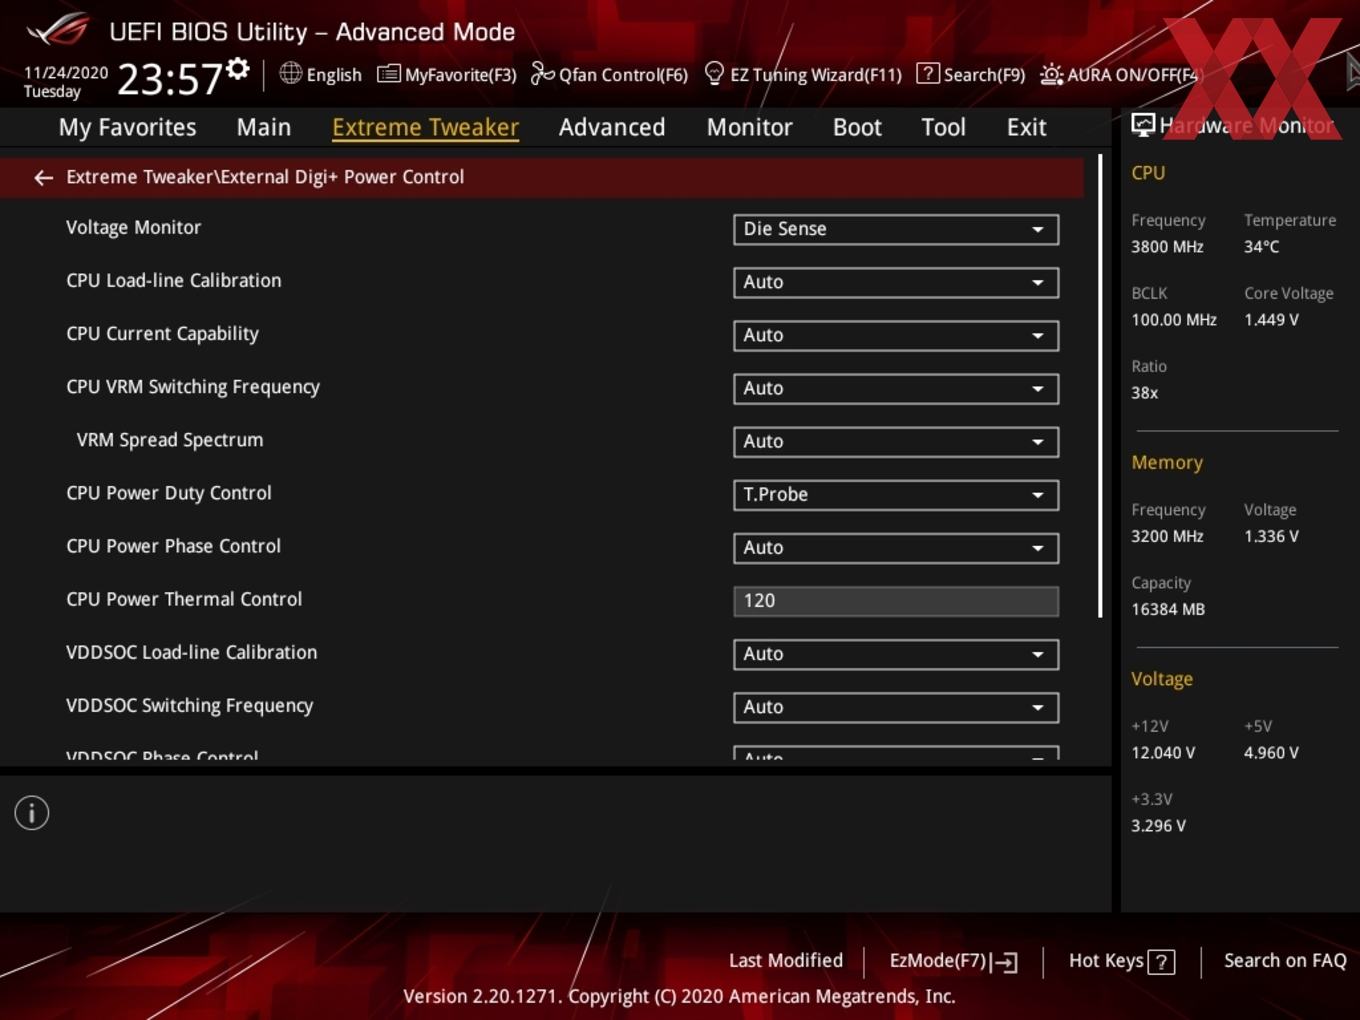Click the settings list scrollbar
This screenshot has width=1360, height=1020.
click(1100, 386)
